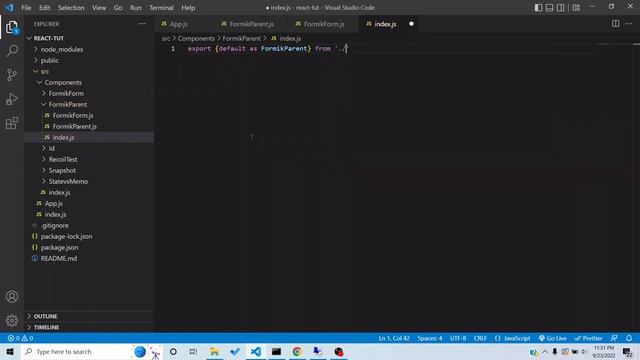The height and width of the screenshot is (360, 640).
Task: Change line ending via CRLF
Action: click(x=480, y=338)
